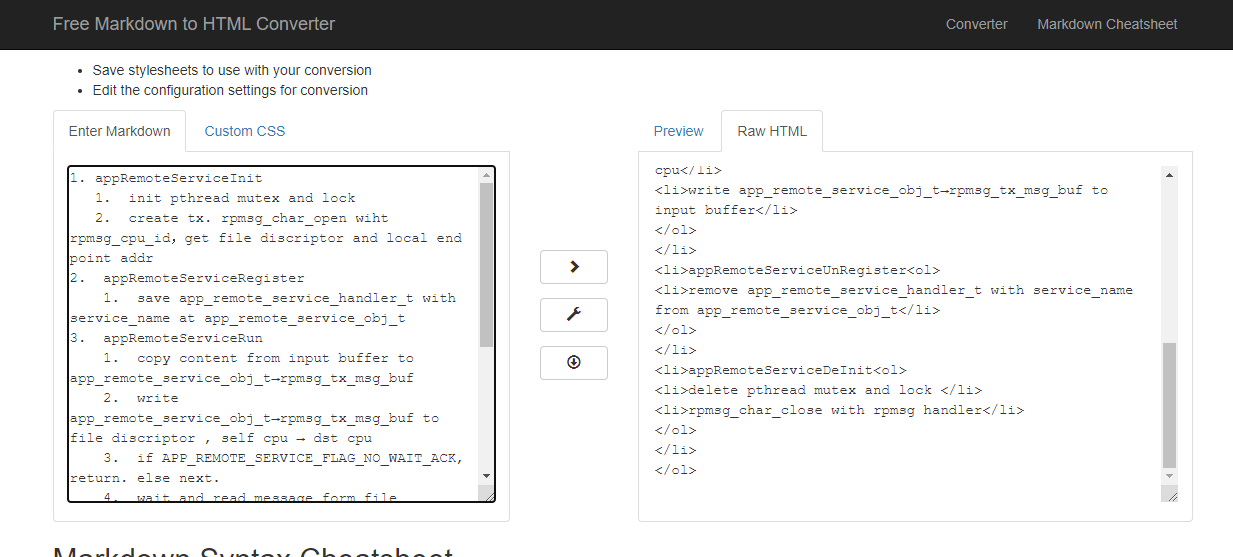This screenshot has width=1233, height=557.
Task: Switch to the Enter Markdown tab
Action: [119, 131]
